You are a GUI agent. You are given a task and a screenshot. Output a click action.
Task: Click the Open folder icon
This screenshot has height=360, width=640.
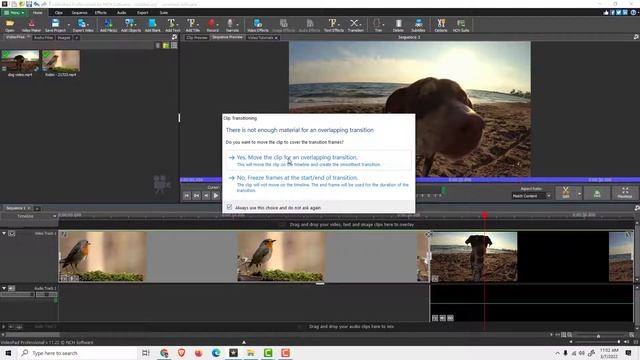[9, 25]
